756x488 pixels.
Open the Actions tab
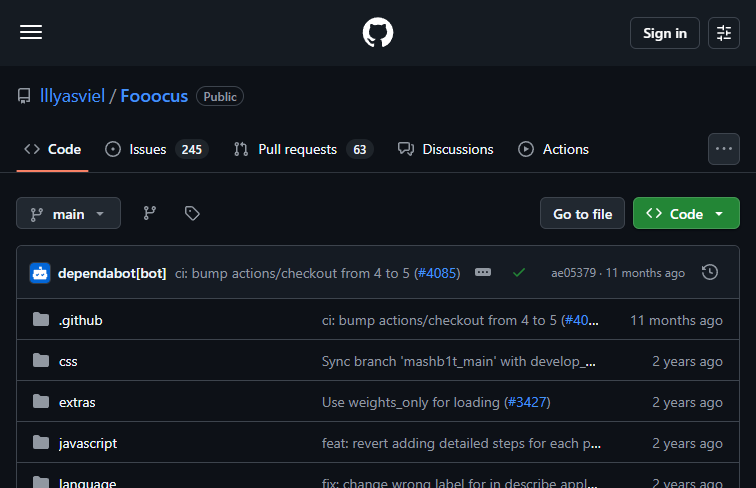554,149
